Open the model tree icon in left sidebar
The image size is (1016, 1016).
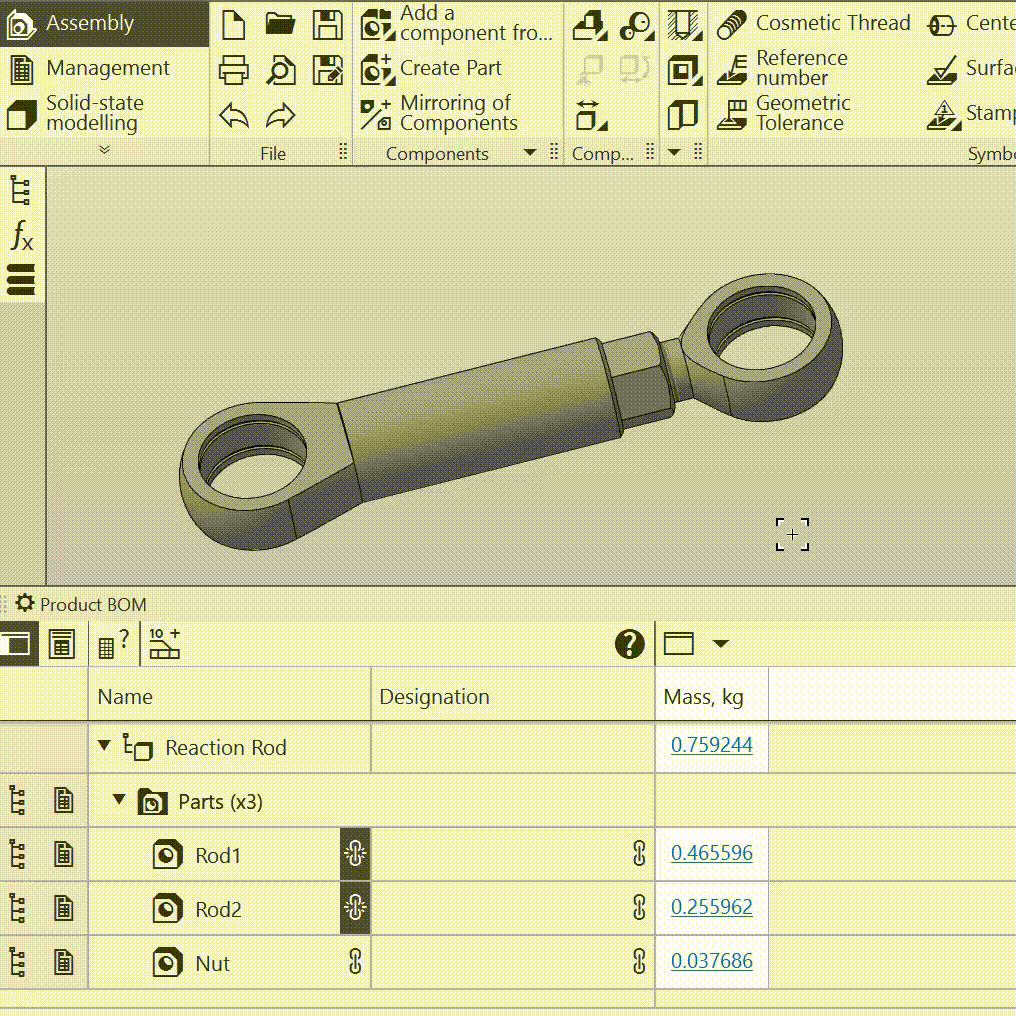(21, 190)
